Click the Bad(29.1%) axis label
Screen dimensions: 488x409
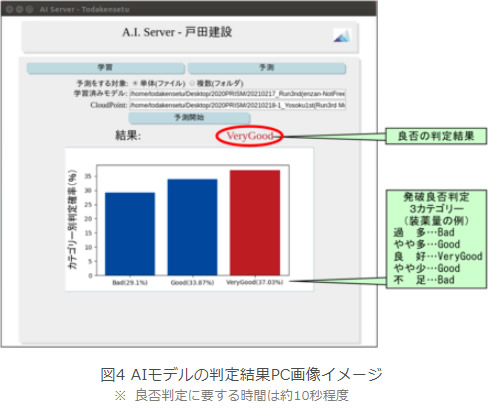[x=130, y=283]
